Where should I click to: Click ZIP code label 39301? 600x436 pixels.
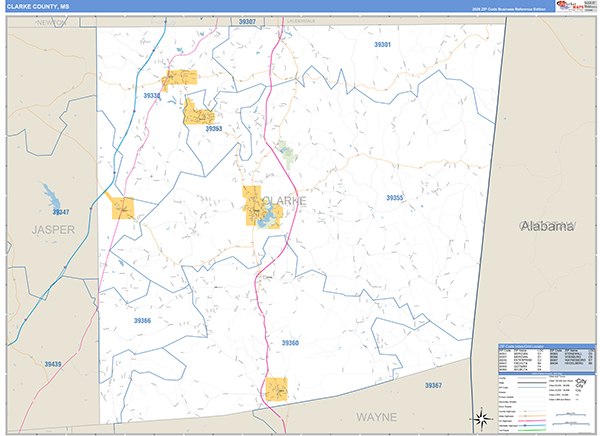(382, 45)
